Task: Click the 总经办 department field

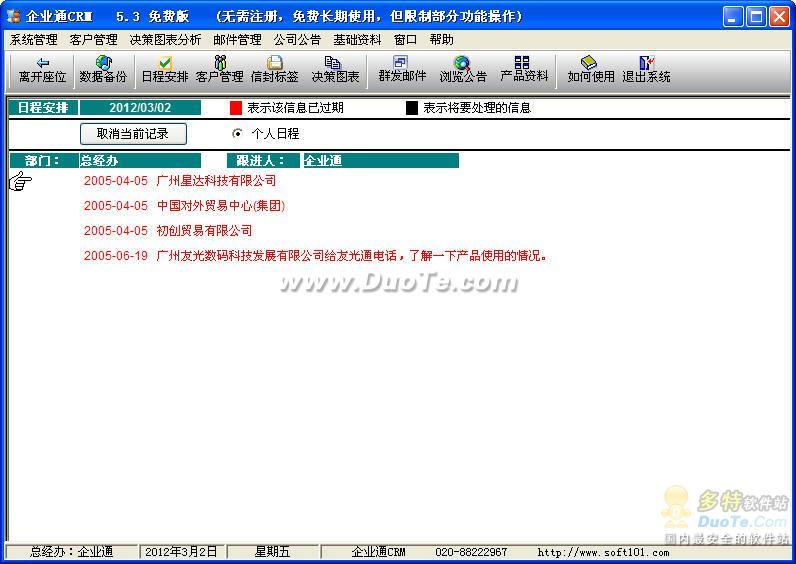Action: click(x=140, y=160)
